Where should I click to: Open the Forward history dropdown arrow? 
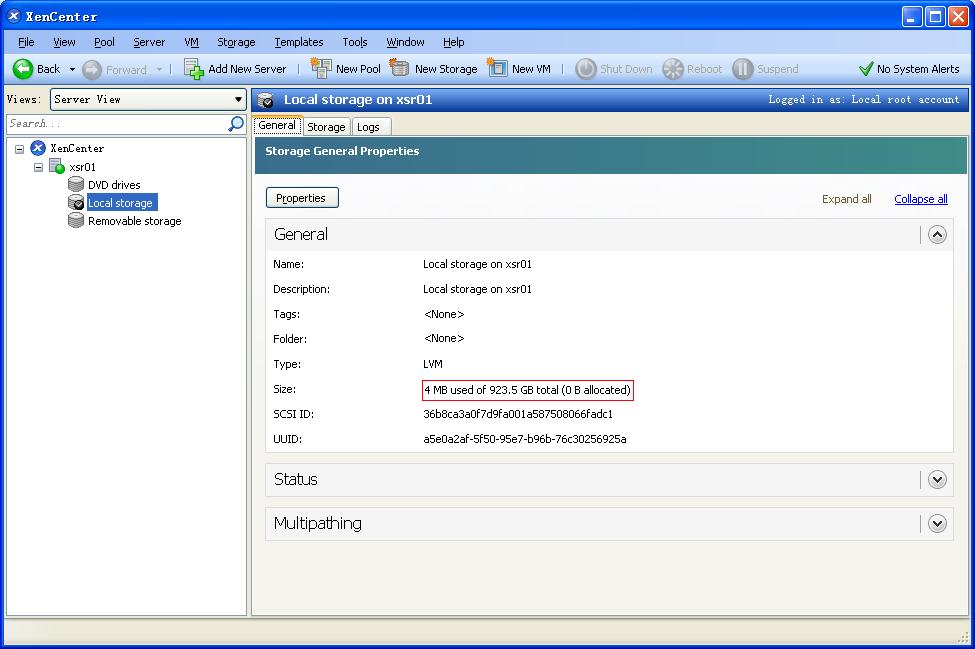tap(159, 69)
